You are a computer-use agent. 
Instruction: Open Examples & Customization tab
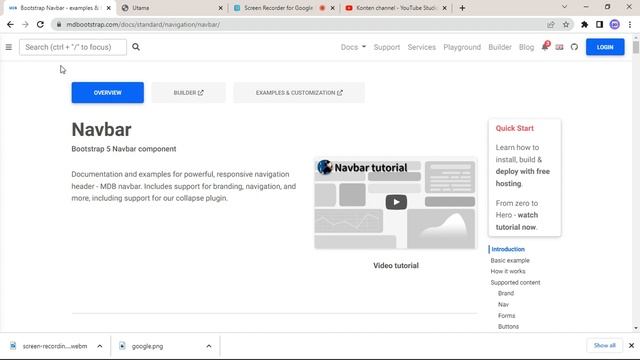pos(299,93)
